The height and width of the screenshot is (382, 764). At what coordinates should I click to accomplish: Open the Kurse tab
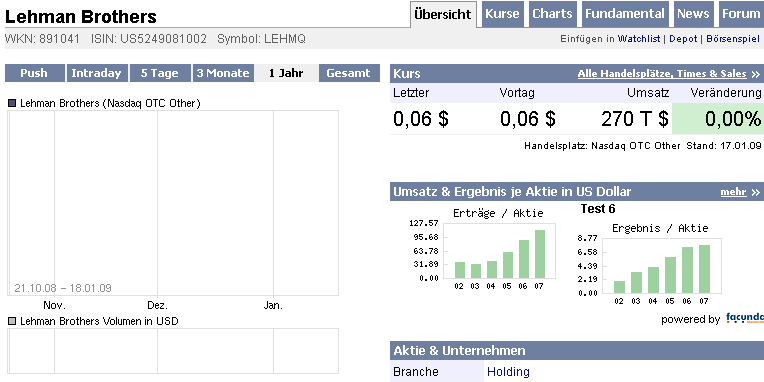point(502,14)
